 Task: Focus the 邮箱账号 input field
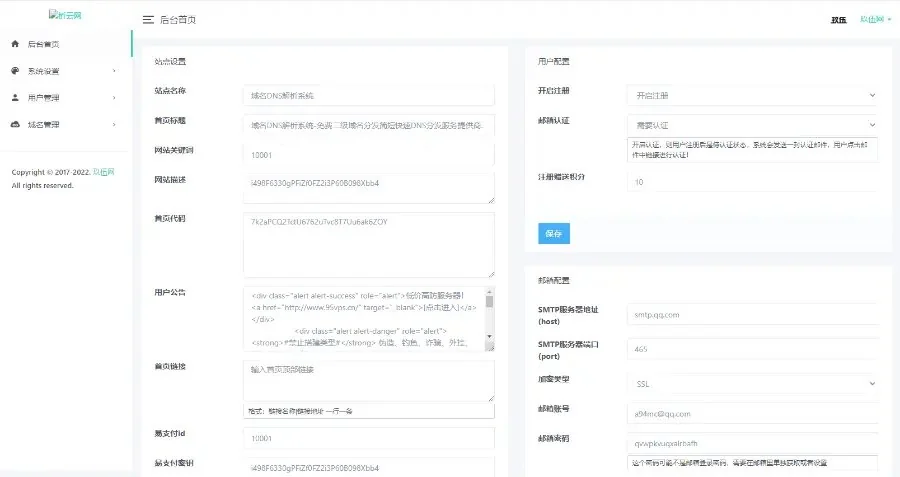(752, 413)
